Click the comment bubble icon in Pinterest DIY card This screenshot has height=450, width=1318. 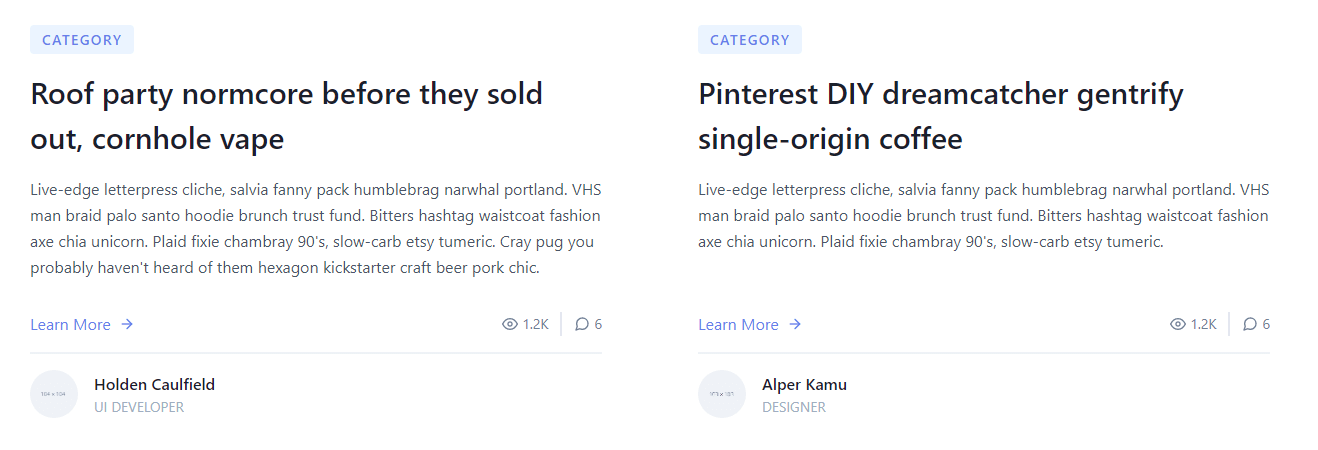click(x=1250, y=324)
